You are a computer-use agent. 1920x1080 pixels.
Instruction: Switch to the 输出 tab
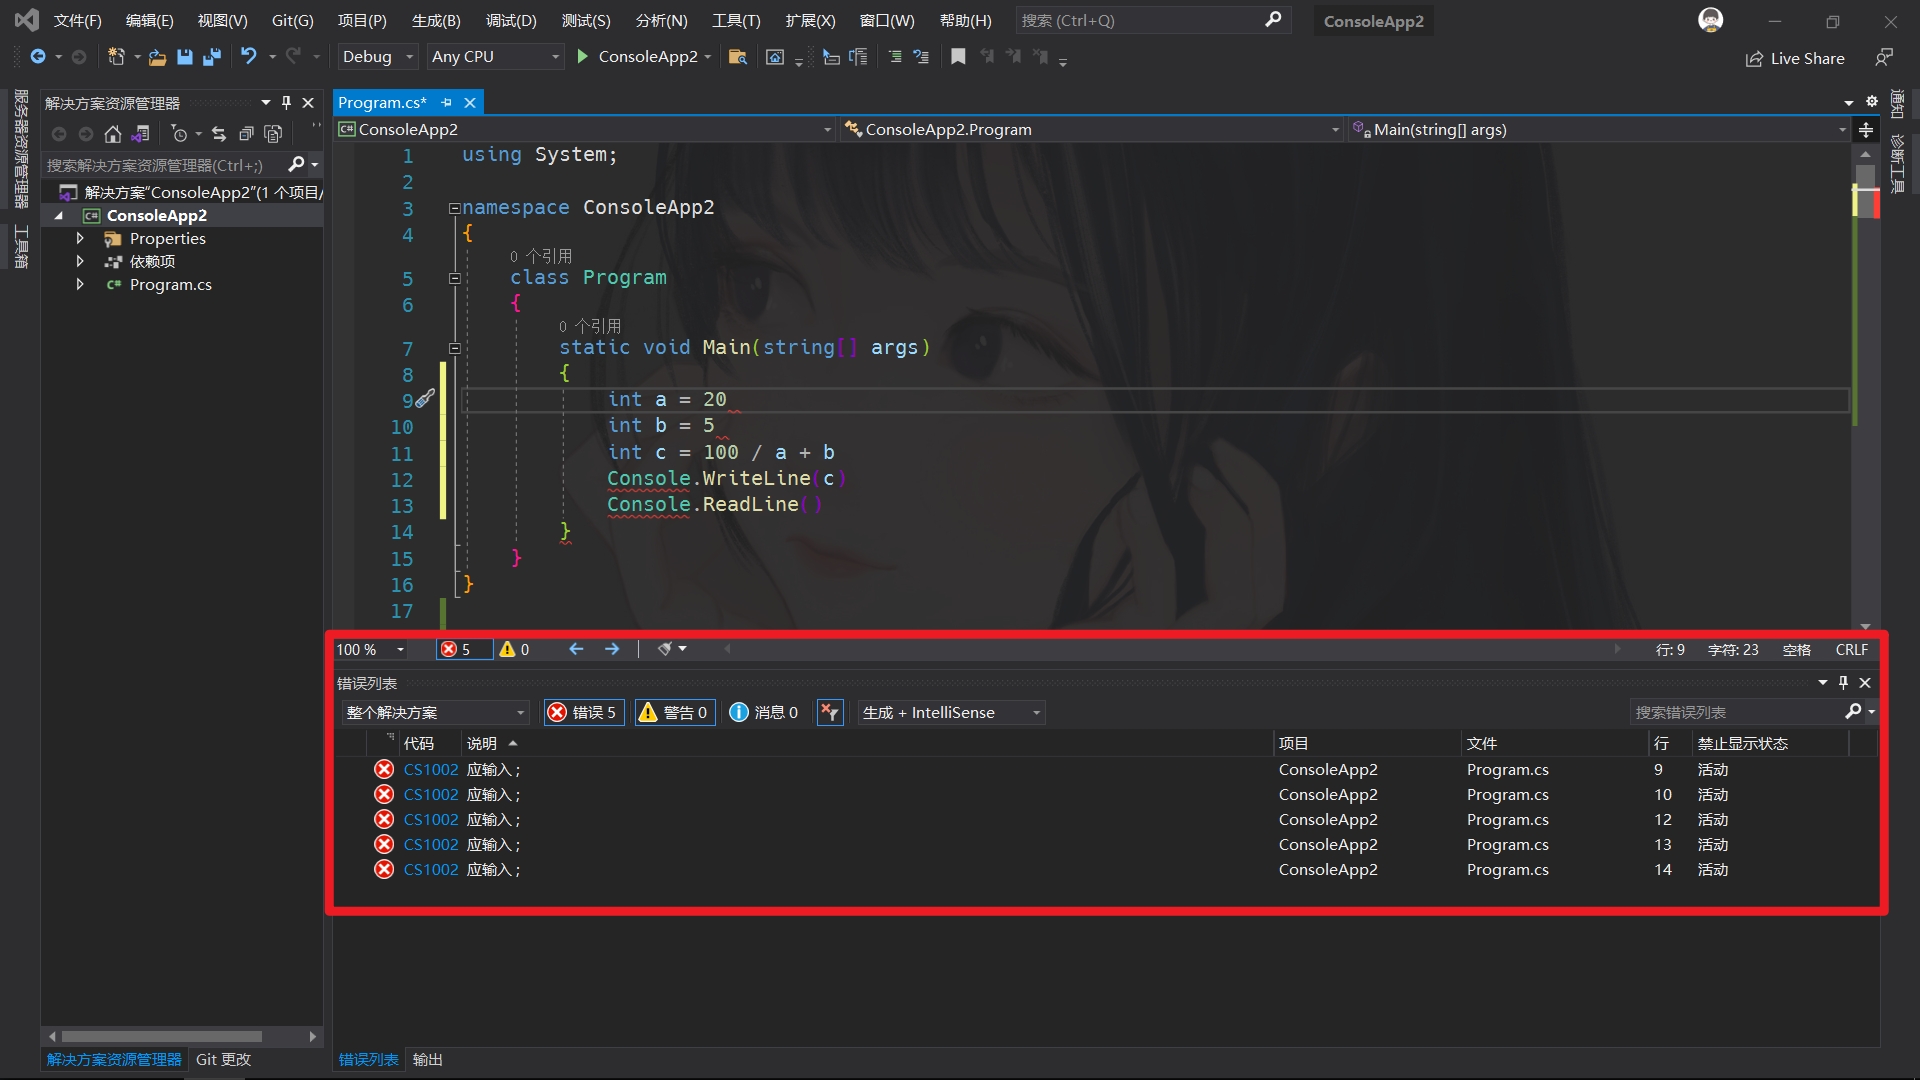tap(427, 1059)
